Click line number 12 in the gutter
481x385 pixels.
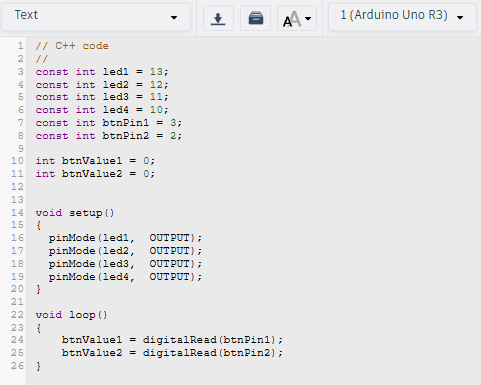coord(17,187)
